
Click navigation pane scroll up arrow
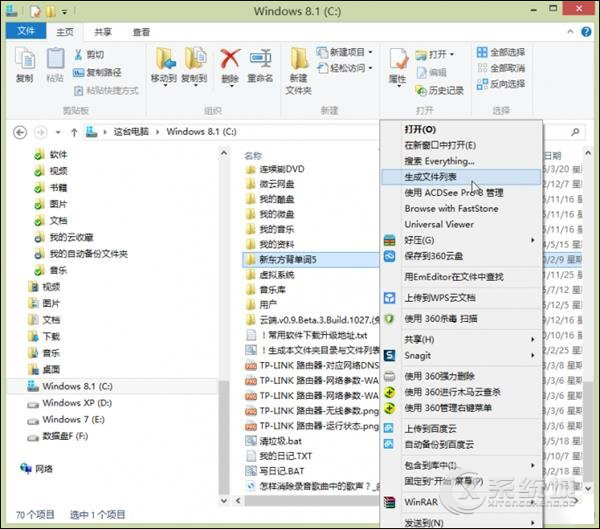coord(224,153)
